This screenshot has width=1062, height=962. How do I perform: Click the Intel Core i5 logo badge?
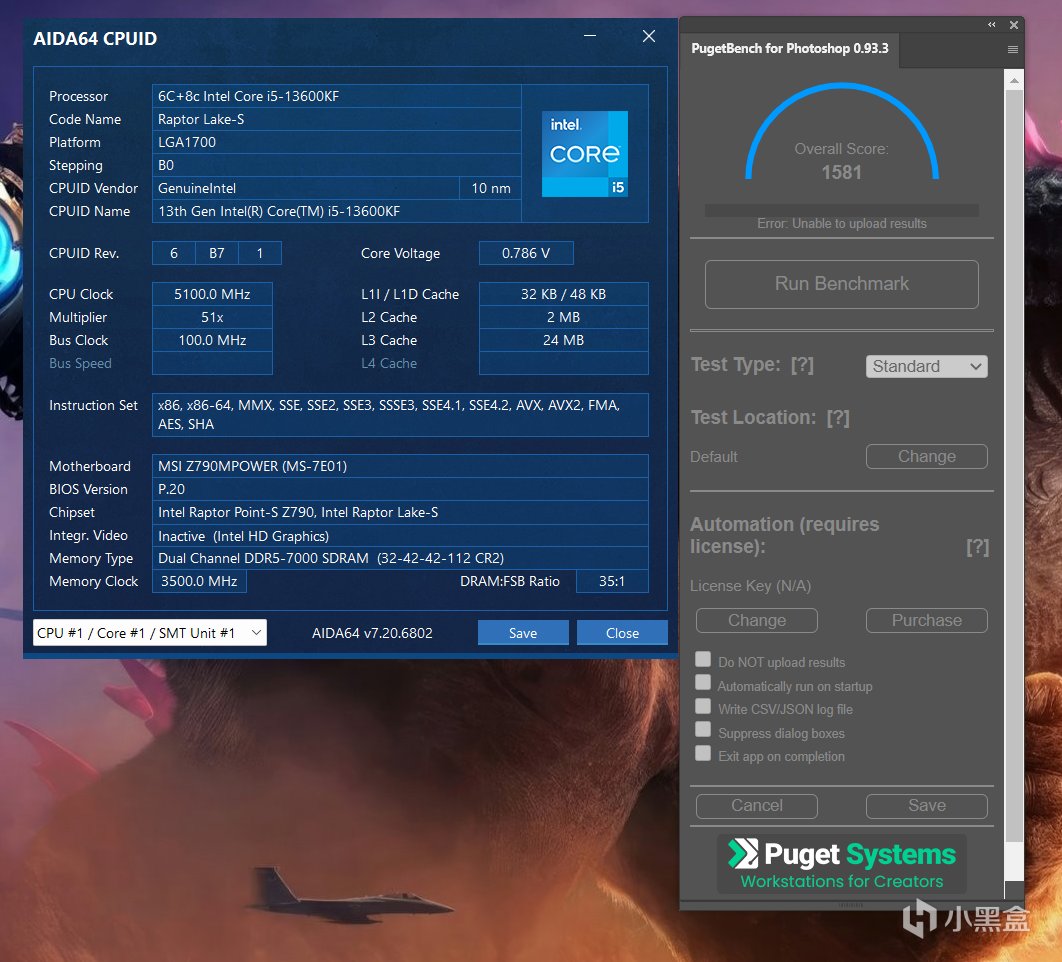click(585, 154)
